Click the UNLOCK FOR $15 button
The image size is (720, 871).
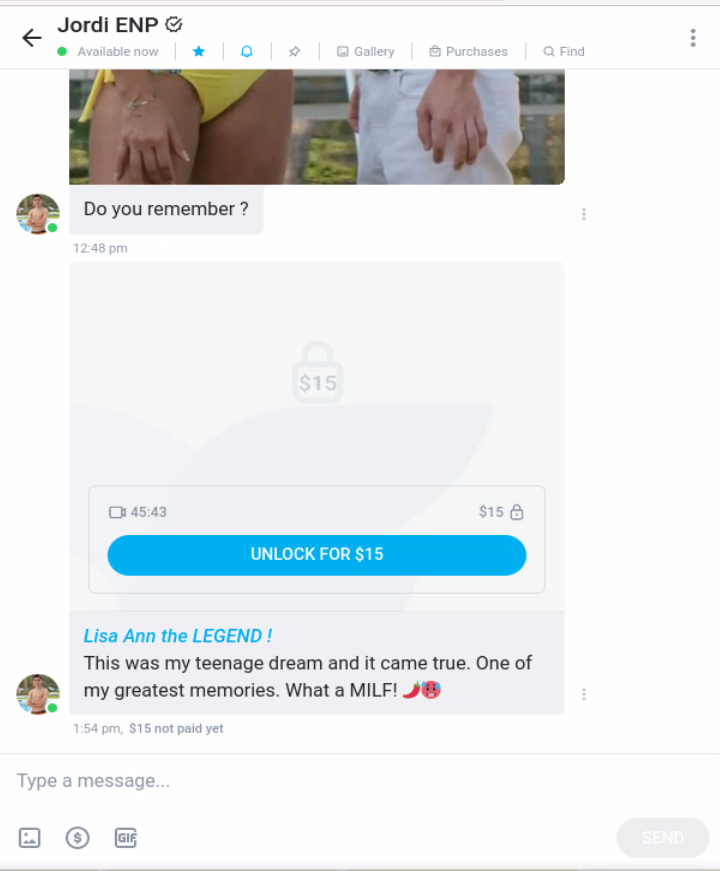click(317, 555)
